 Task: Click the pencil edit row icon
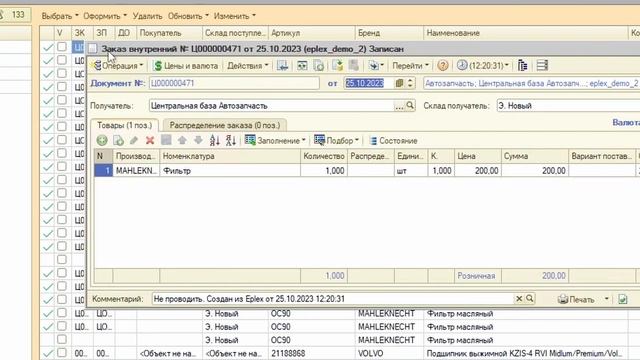134,141
